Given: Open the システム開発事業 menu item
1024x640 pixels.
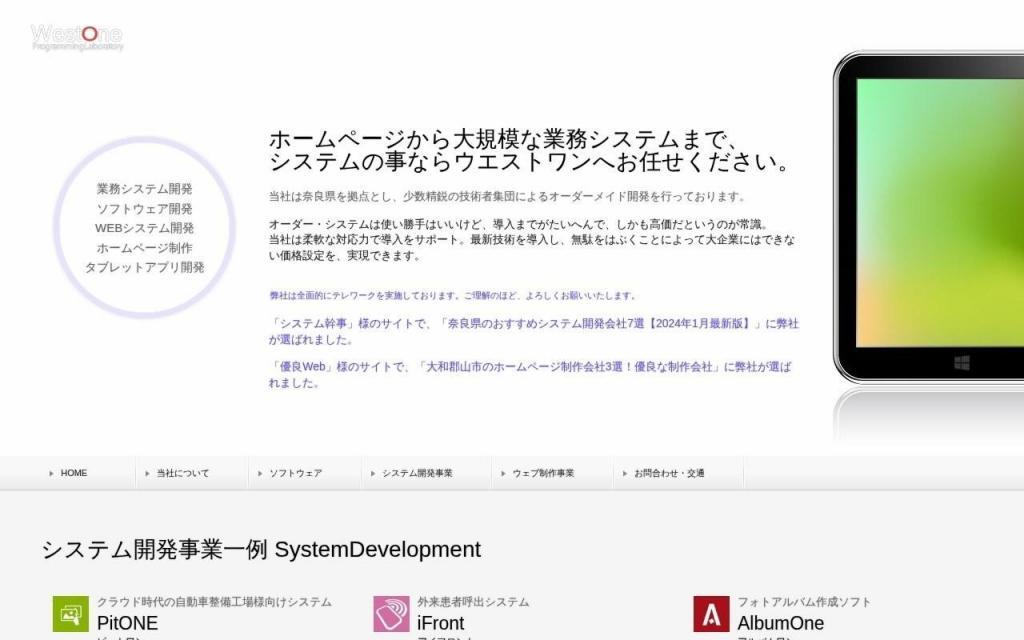Looking at the screenshot, I should click(x=417, y=473).
